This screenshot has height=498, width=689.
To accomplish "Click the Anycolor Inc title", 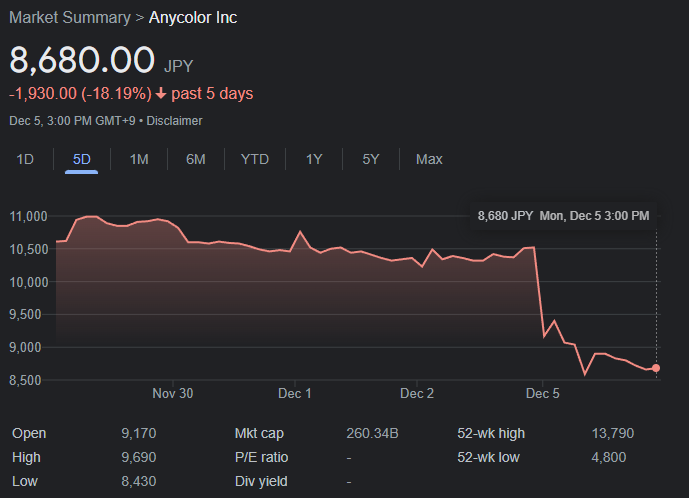I will pyautogui.click(x=193, y=18).
